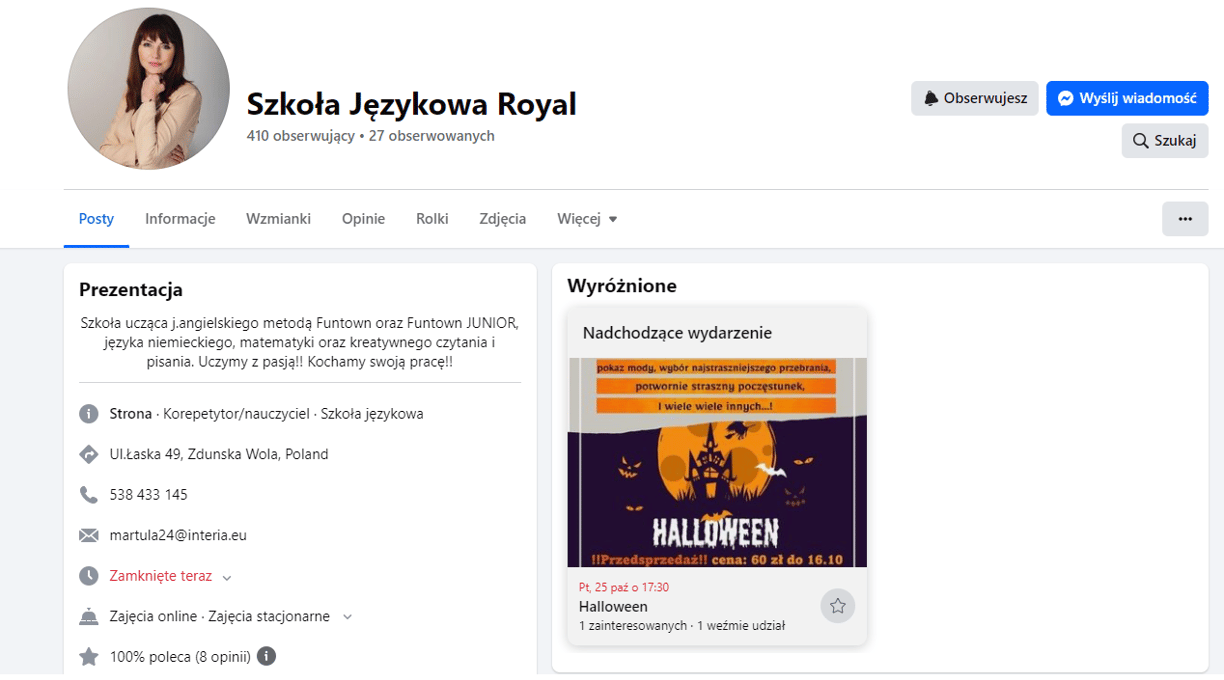The height and width of the screenshot is (680, 1224).
Task: Switch to the Posty tab
Action: click(x=97, y=219)
